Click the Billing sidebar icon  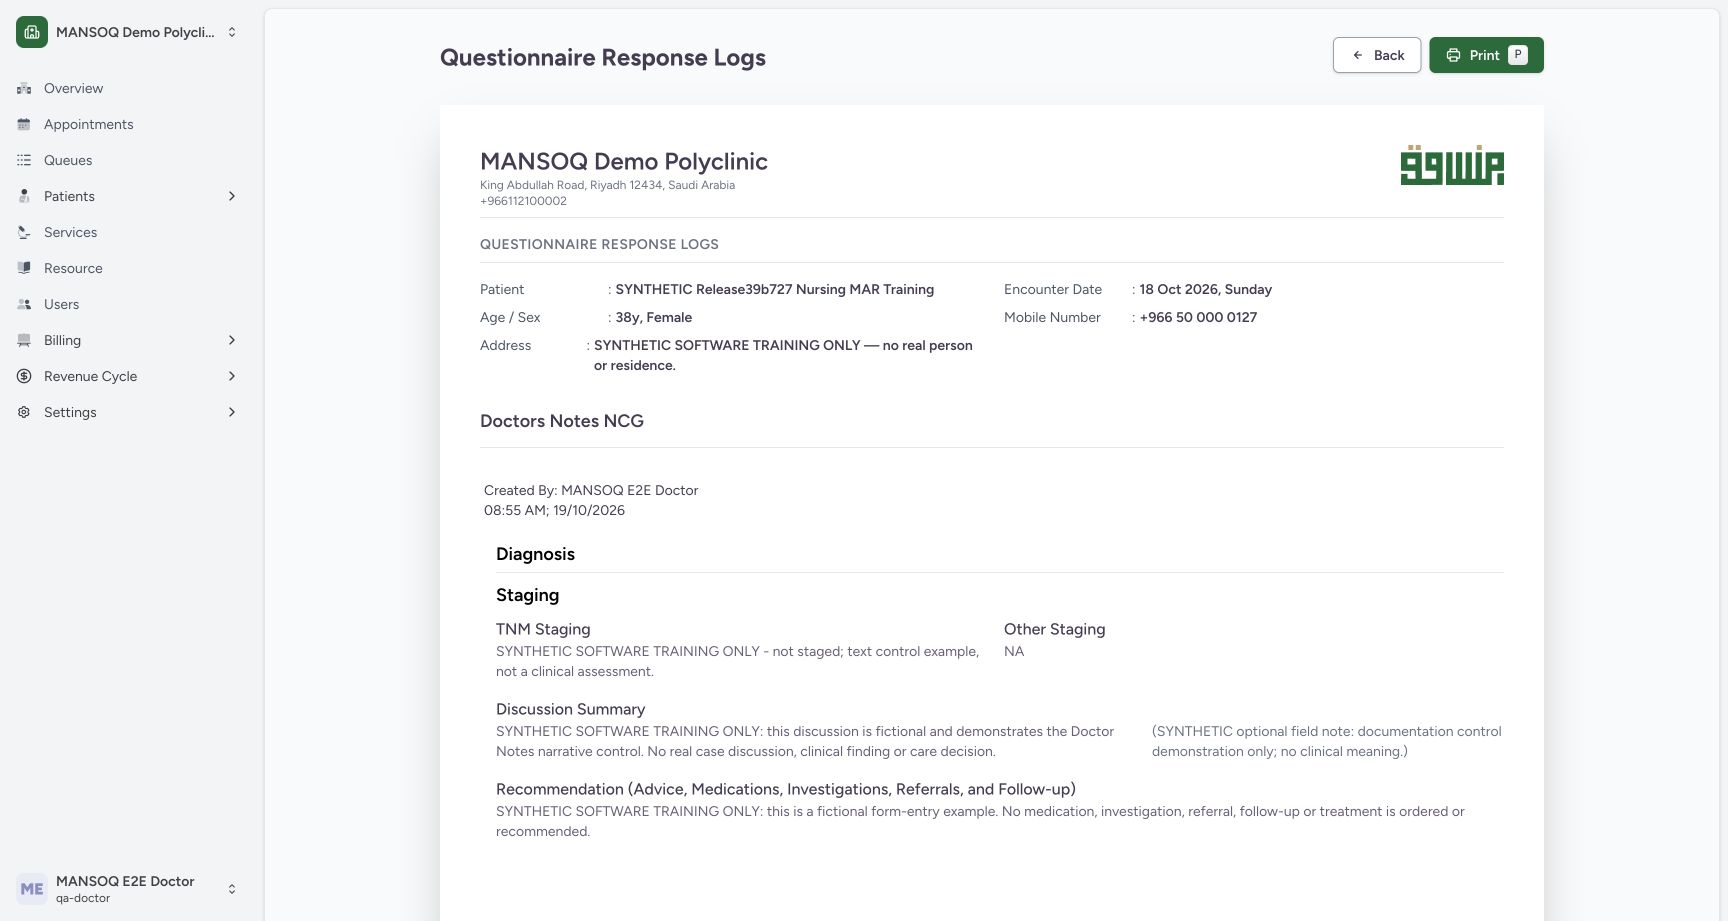click(24, 340)
